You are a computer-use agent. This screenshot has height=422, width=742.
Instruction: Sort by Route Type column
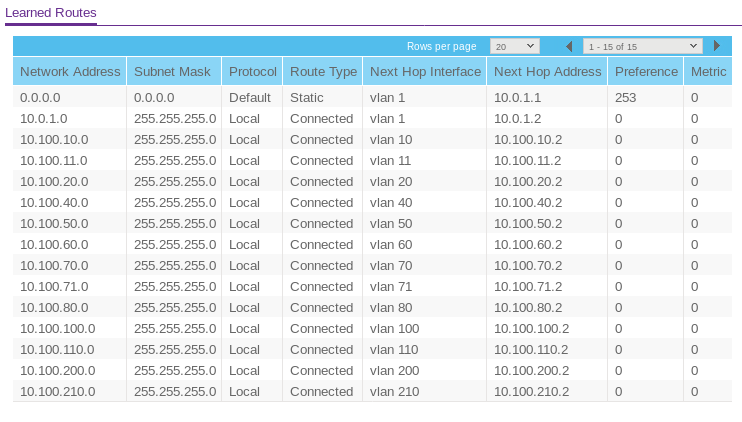coord(323,71)
